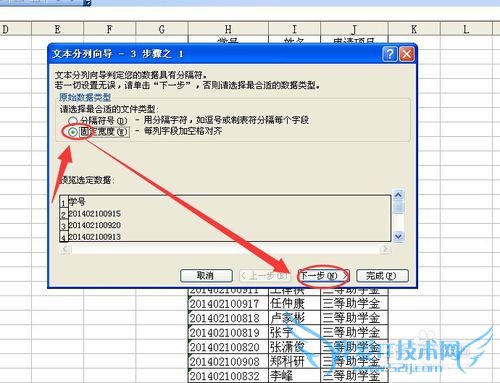Select column header H
500x383 pixels.
228,29
